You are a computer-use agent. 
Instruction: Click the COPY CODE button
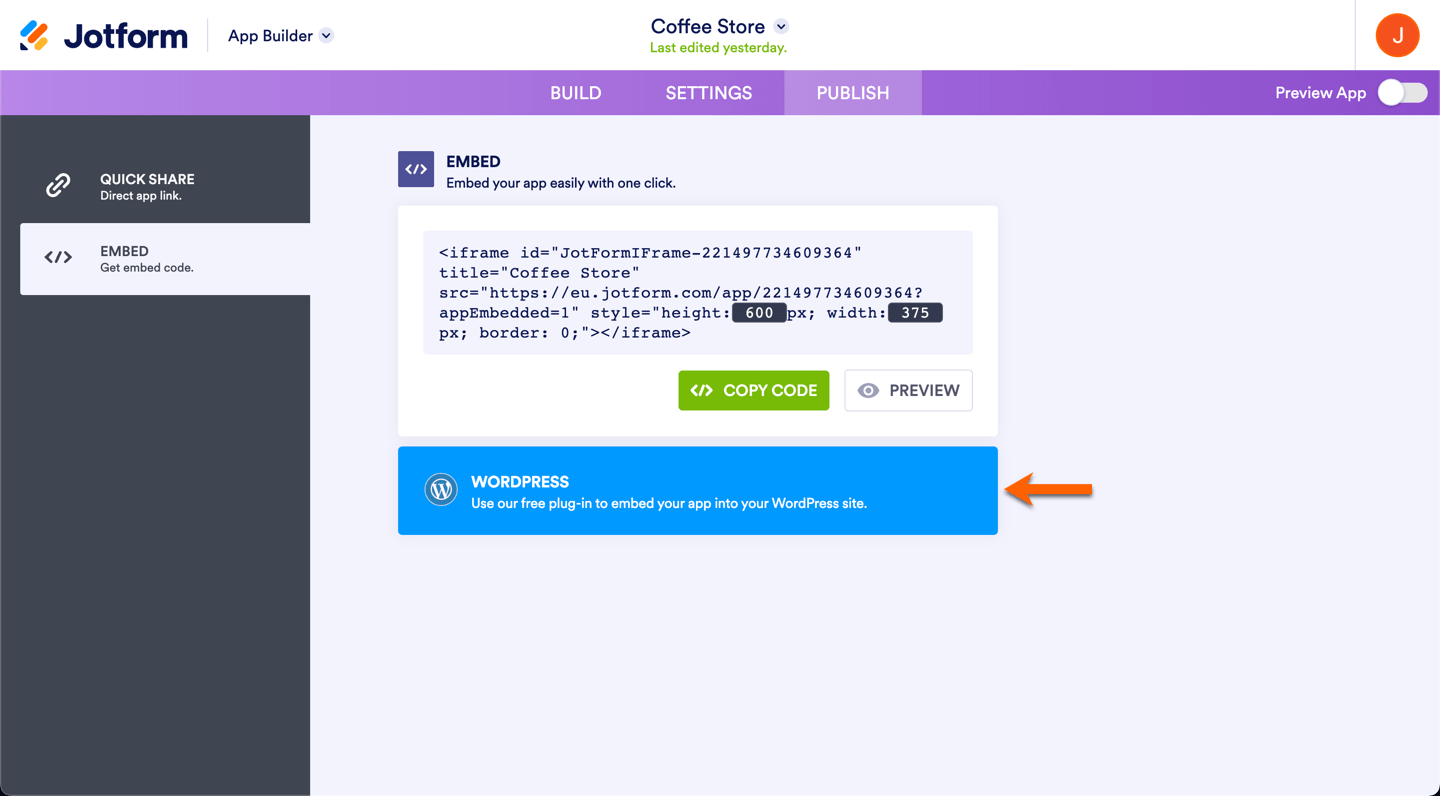tap(754, 391)
